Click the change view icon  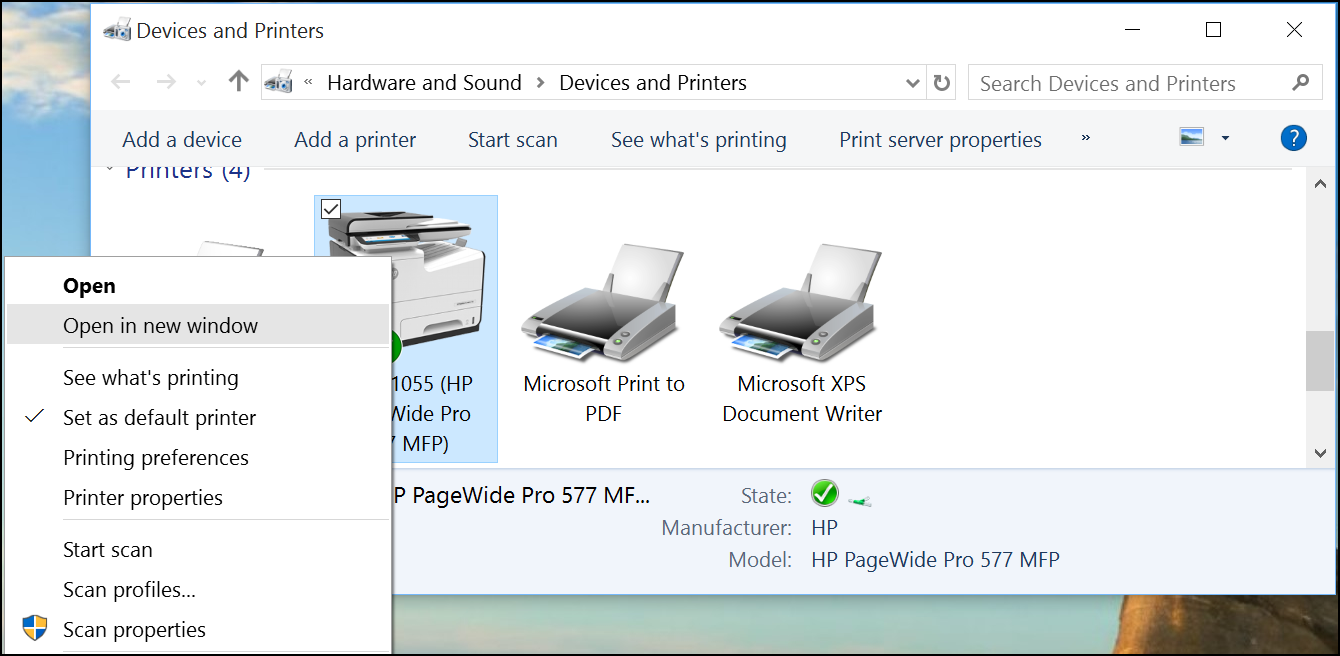1191,137
